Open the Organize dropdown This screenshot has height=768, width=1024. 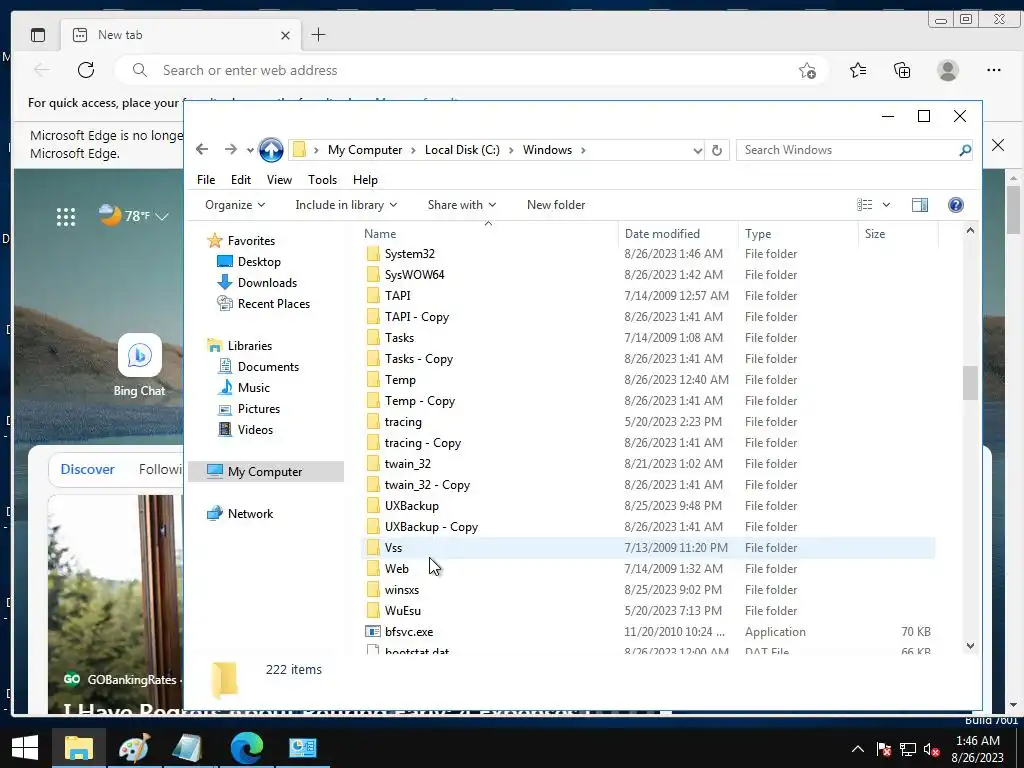(x=235, y=205)
